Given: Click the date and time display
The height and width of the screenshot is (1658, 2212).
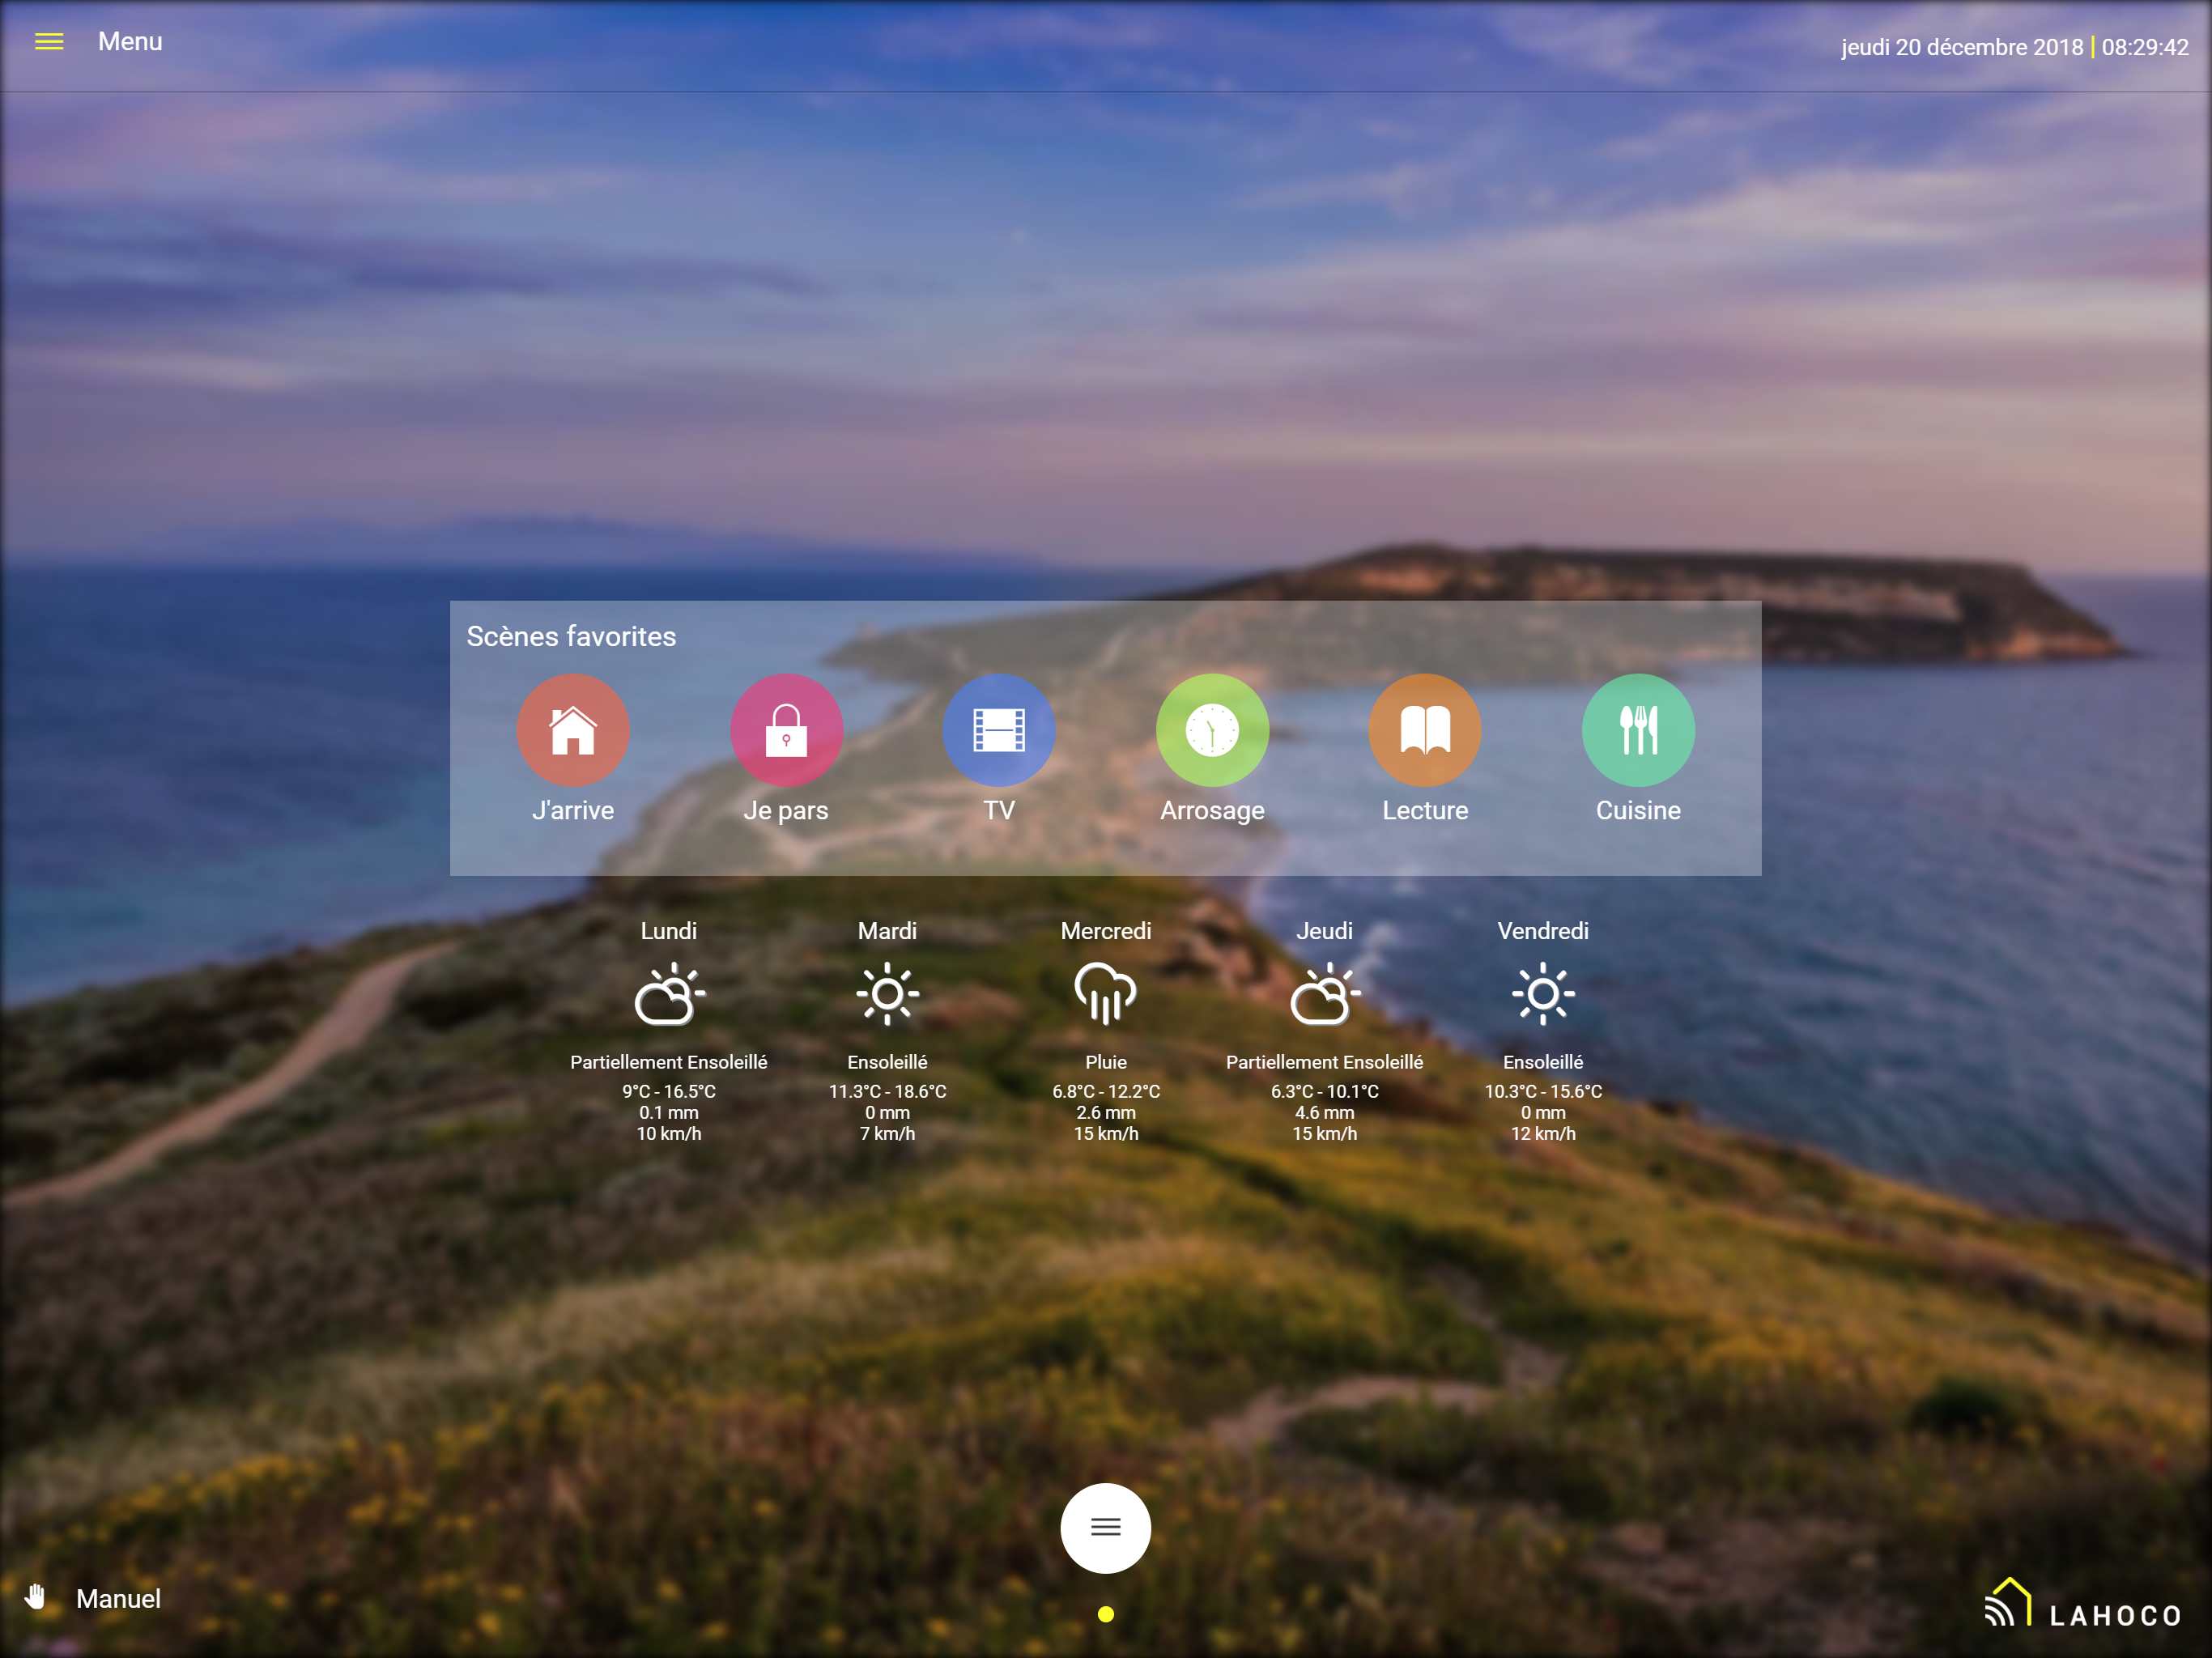Looking at the screenshot, I should pos(2014,47).
